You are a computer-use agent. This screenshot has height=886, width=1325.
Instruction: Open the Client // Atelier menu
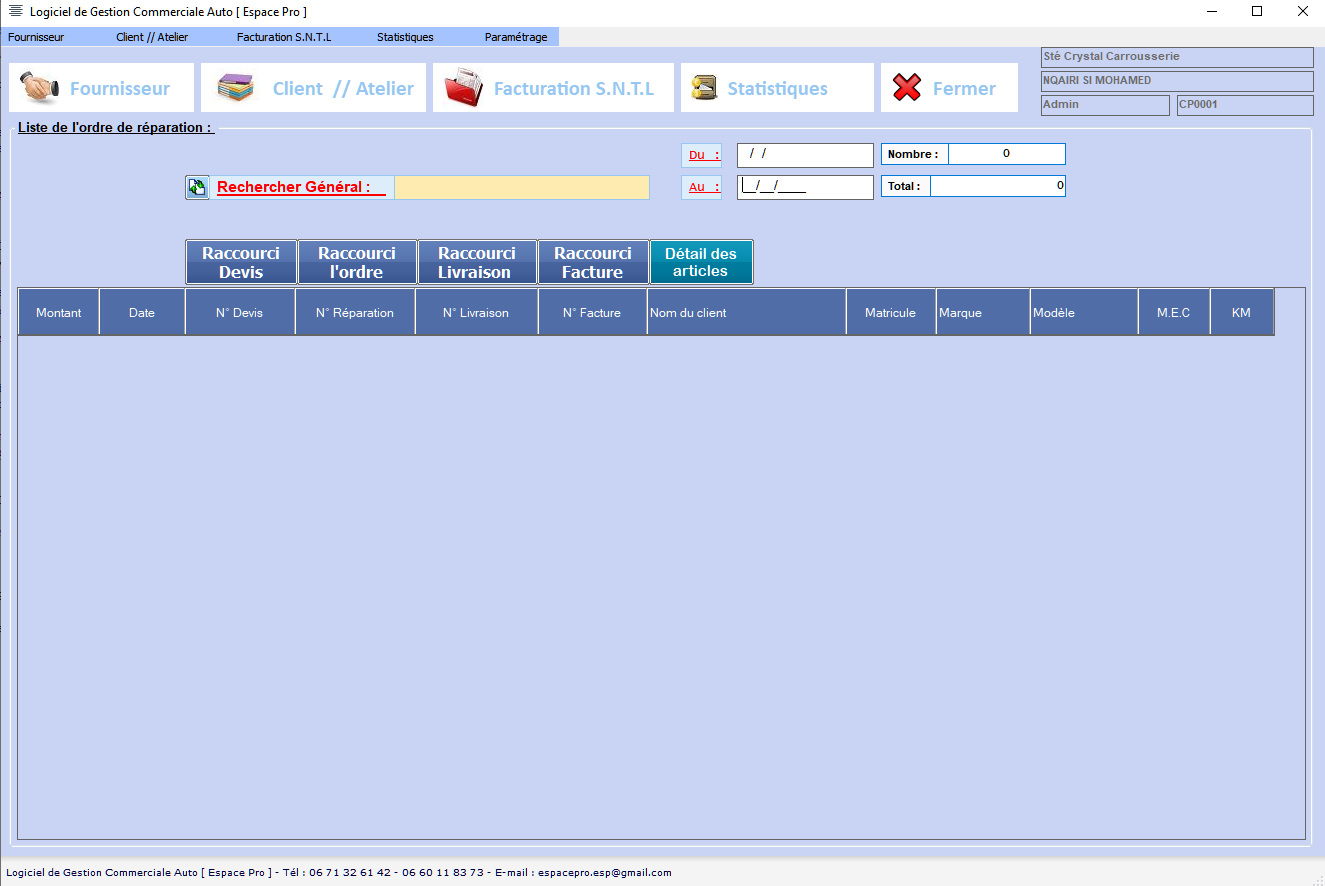tap(152, 37)
